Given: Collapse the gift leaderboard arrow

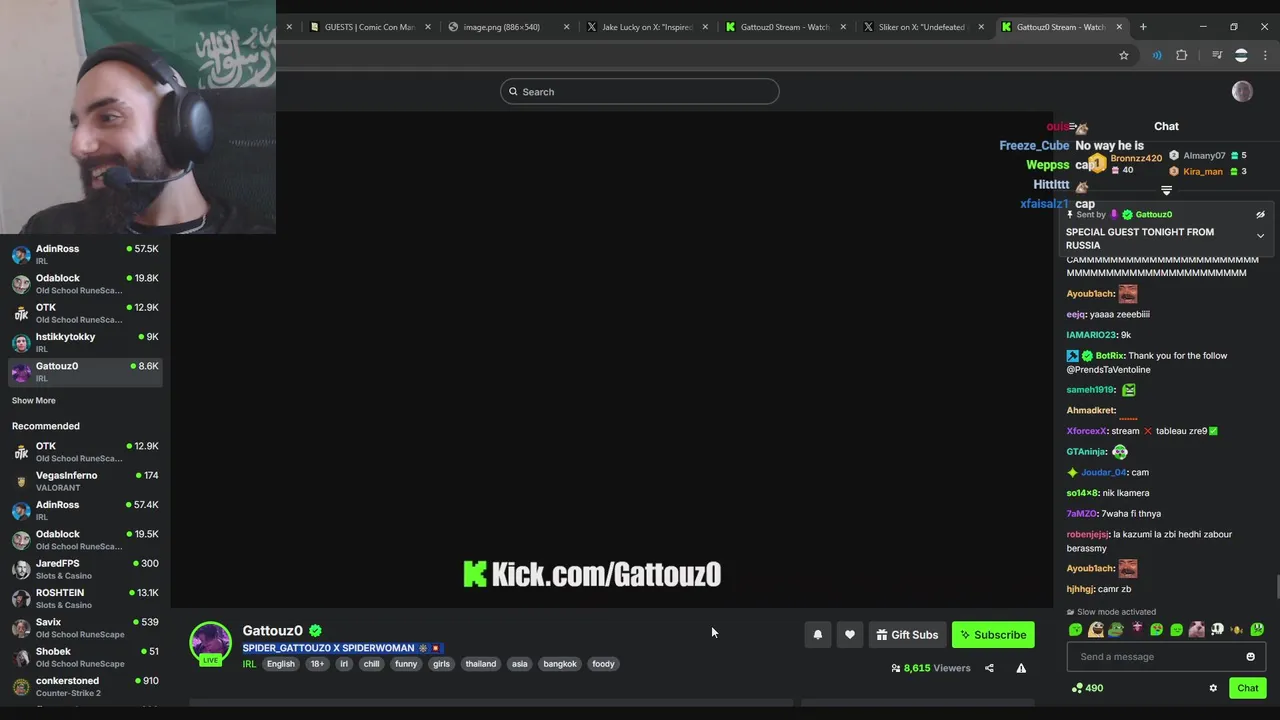Looking at the screenshot, I should (1166, 190).
